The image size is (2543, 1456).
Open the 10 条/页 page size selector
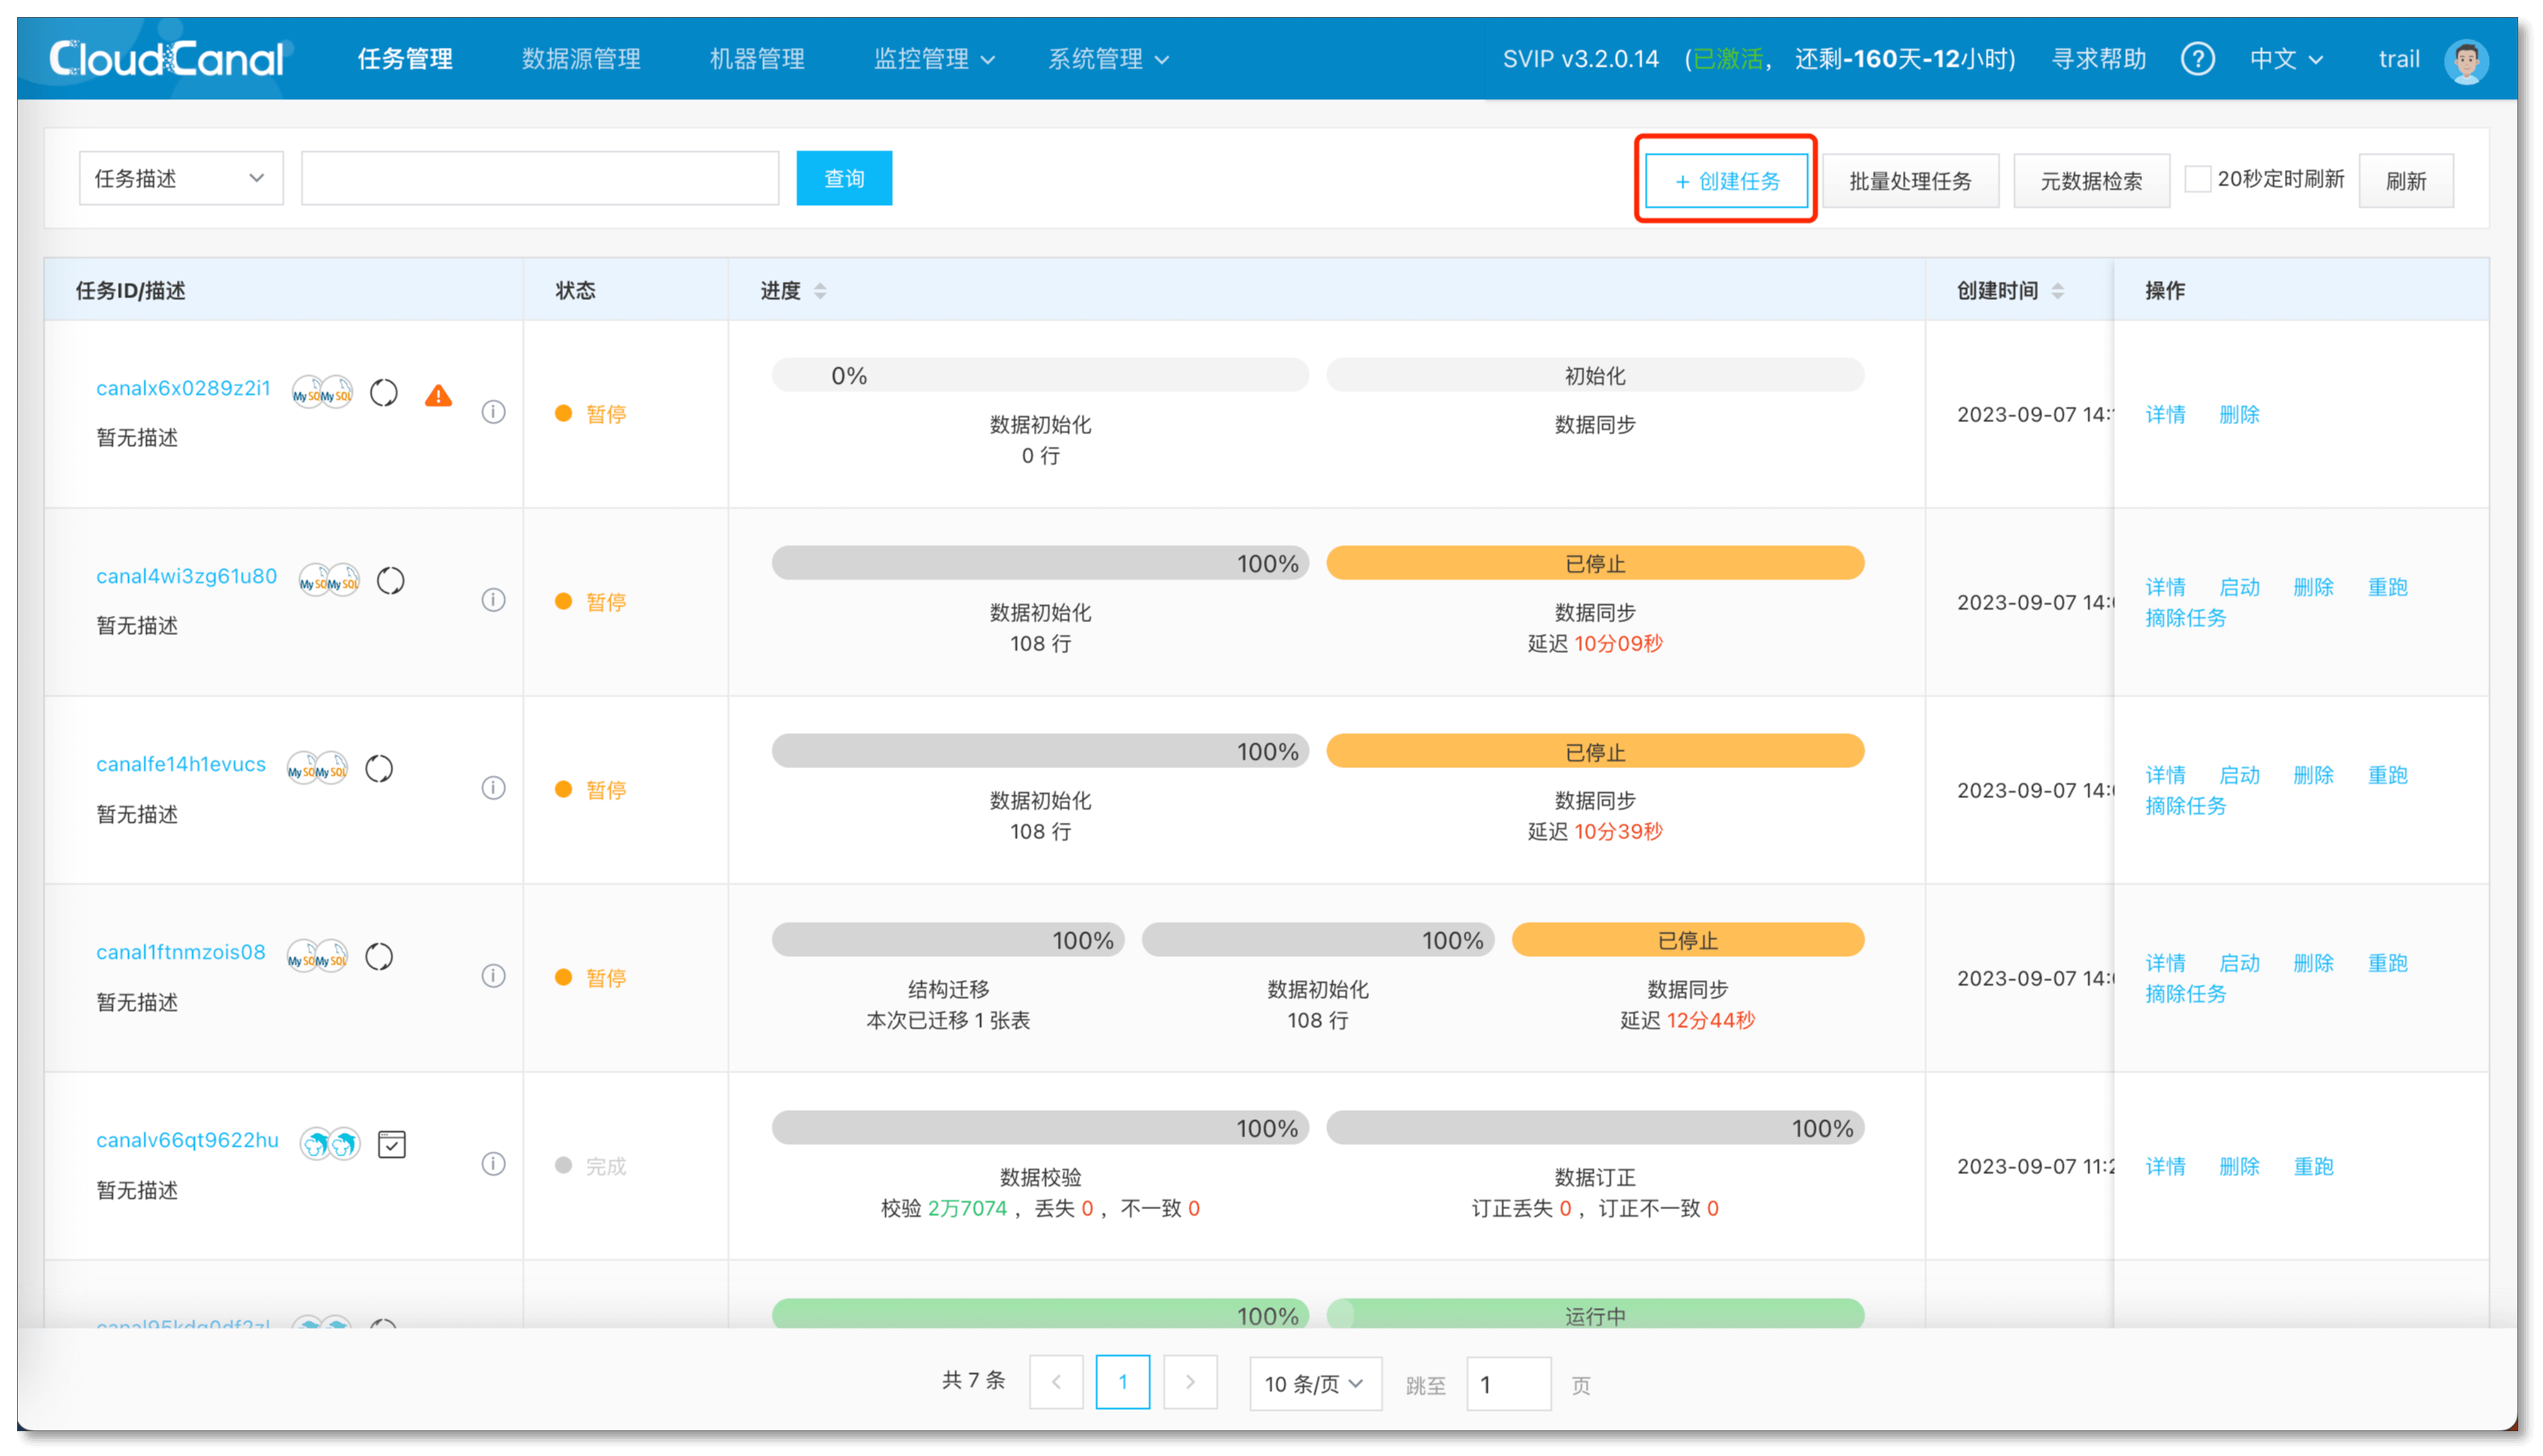tap(1314, 1384)
